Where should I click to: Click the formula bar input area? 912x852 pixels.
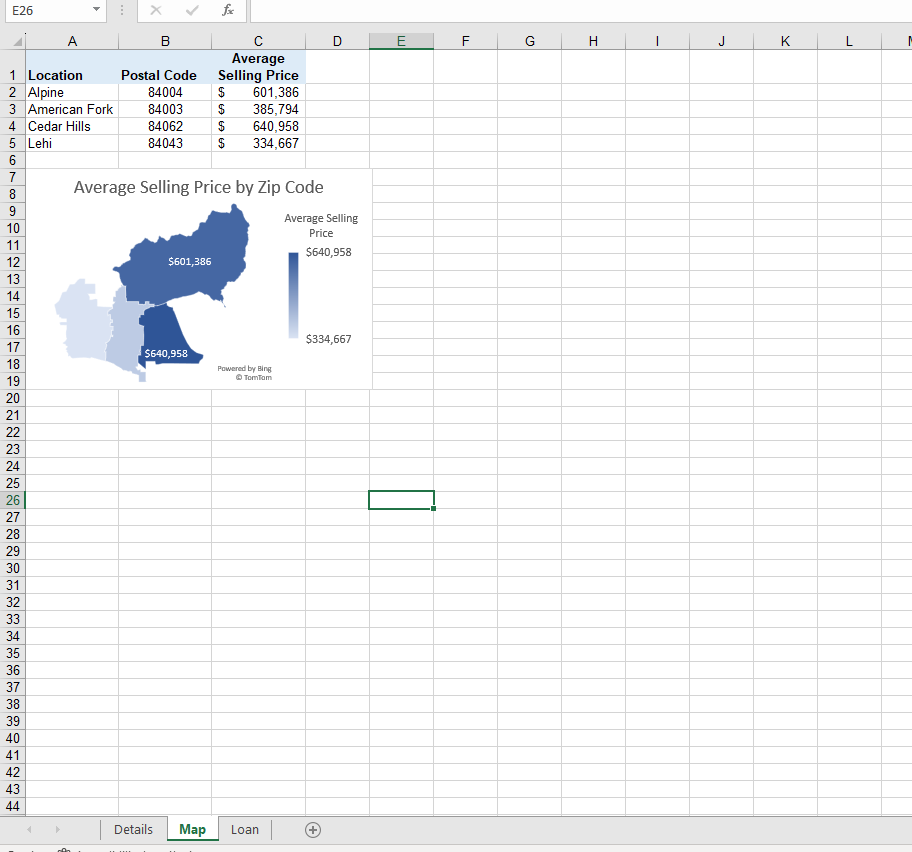[x=580, y=10]
